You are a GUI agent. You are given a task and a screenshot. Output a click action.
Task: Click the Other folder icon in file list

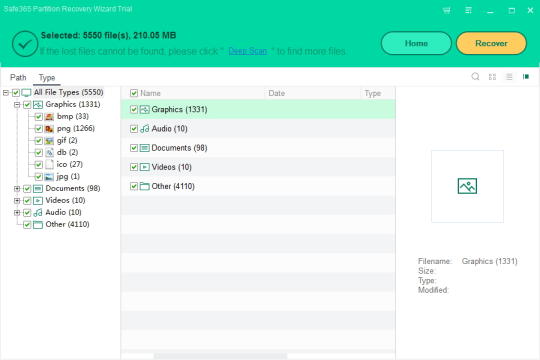[145, 186]
